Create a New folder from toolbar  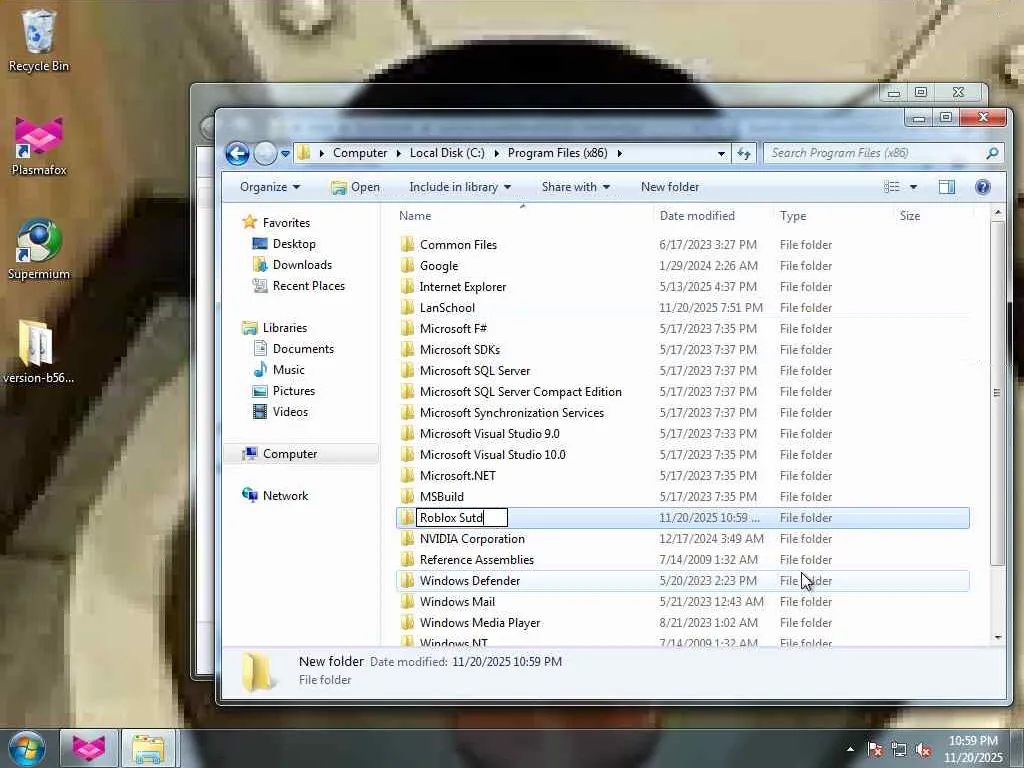670,187
